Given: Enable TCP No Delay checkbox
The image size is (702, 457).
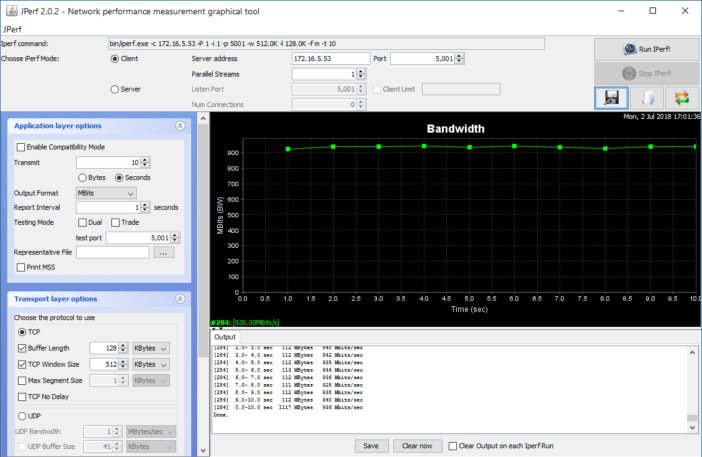Looking at the screenshot, I should [22, 397].
